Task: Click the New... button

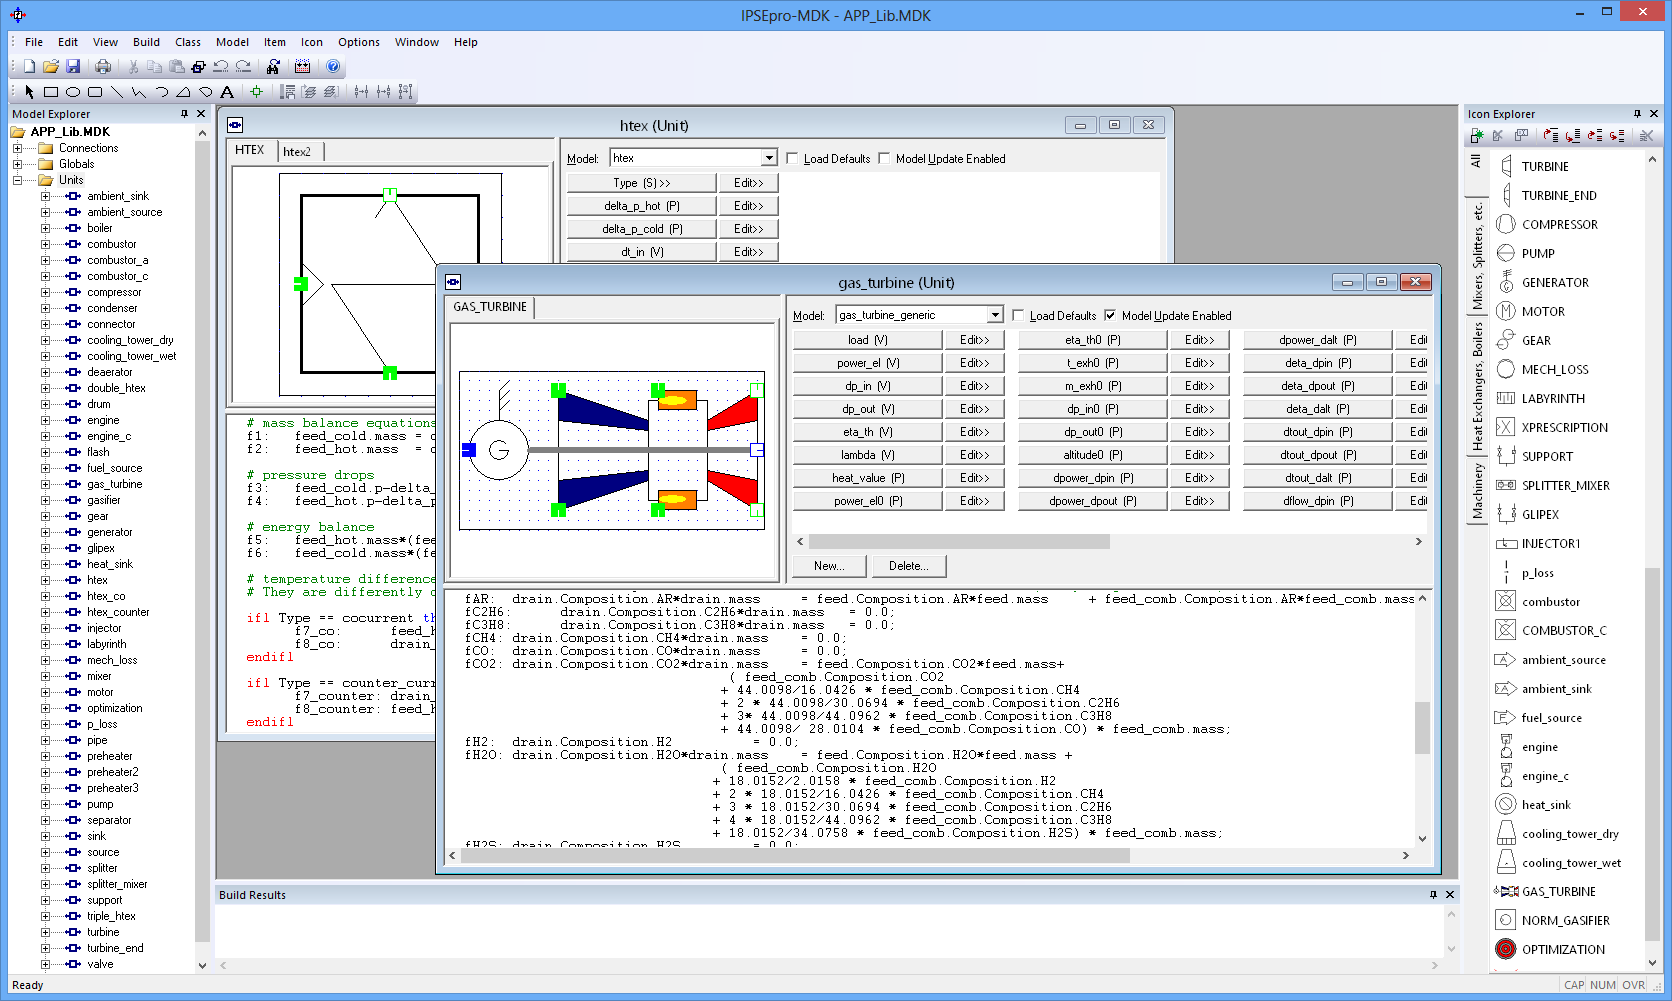Action: 829,566
